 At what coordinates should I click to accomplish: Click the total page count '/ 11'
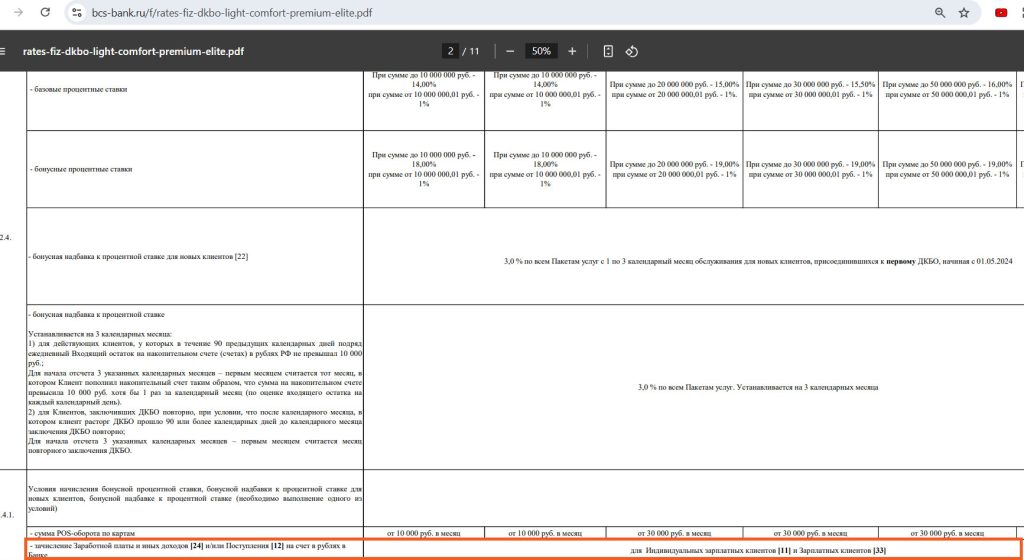pyautogui.click(x=471, y=51)
